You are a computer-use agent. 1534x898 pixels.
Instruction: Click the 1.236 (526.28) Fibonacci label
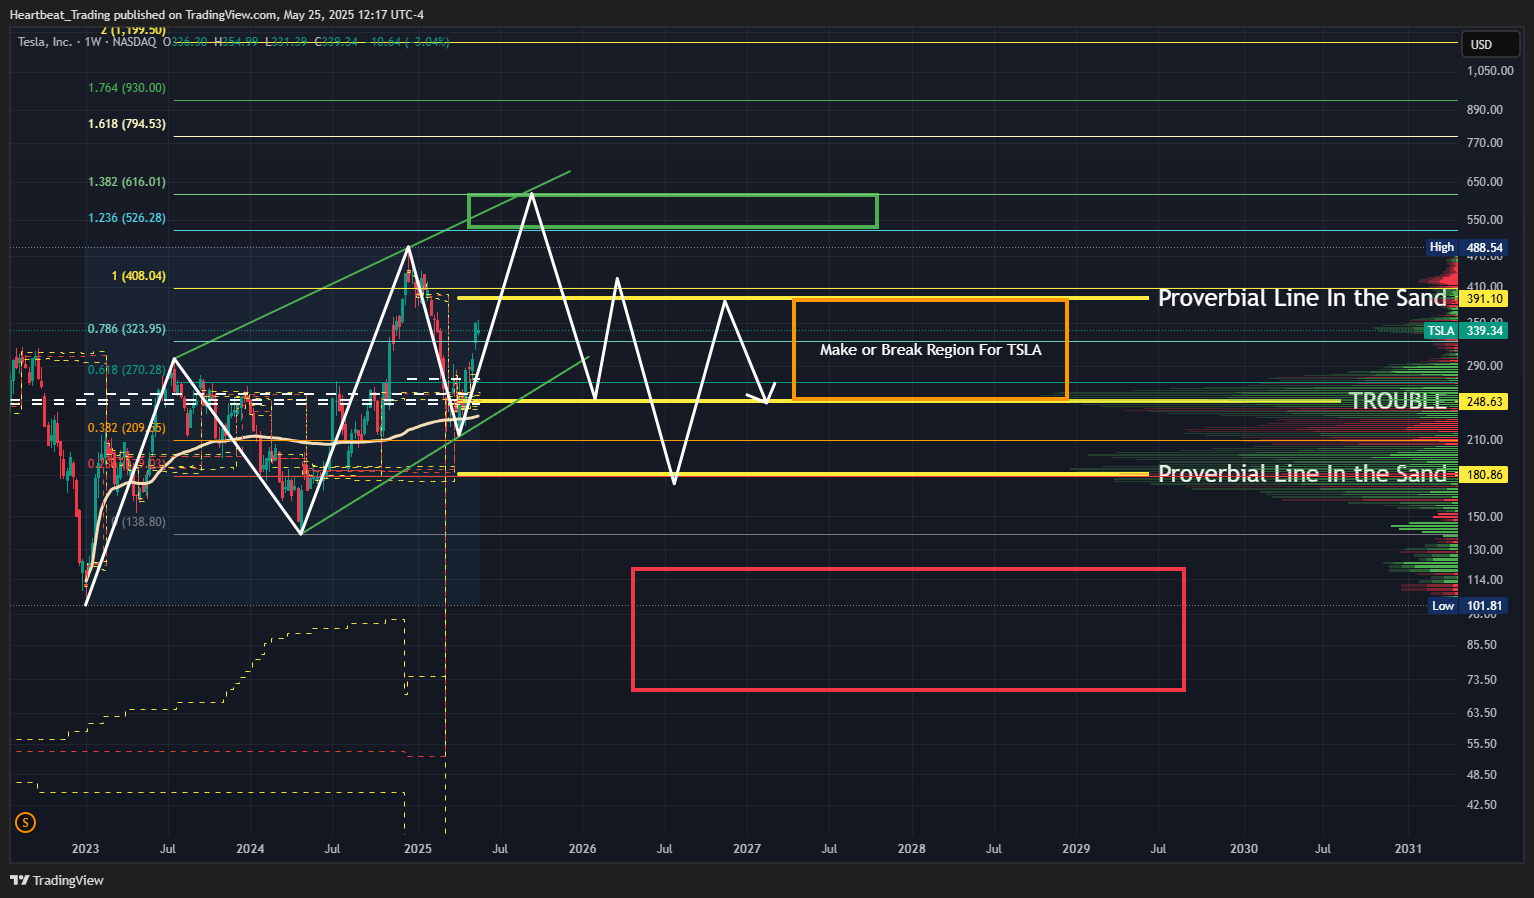tap(127, 218)
